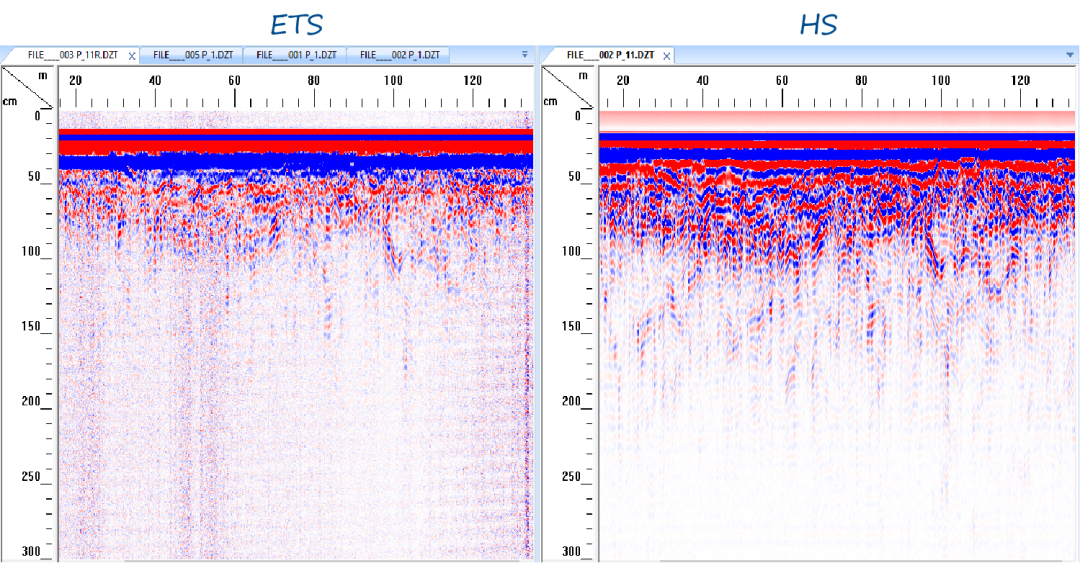Switch to the FILE___001 P_1.DZT tab

pyautogui.click(x=295, y=55)
